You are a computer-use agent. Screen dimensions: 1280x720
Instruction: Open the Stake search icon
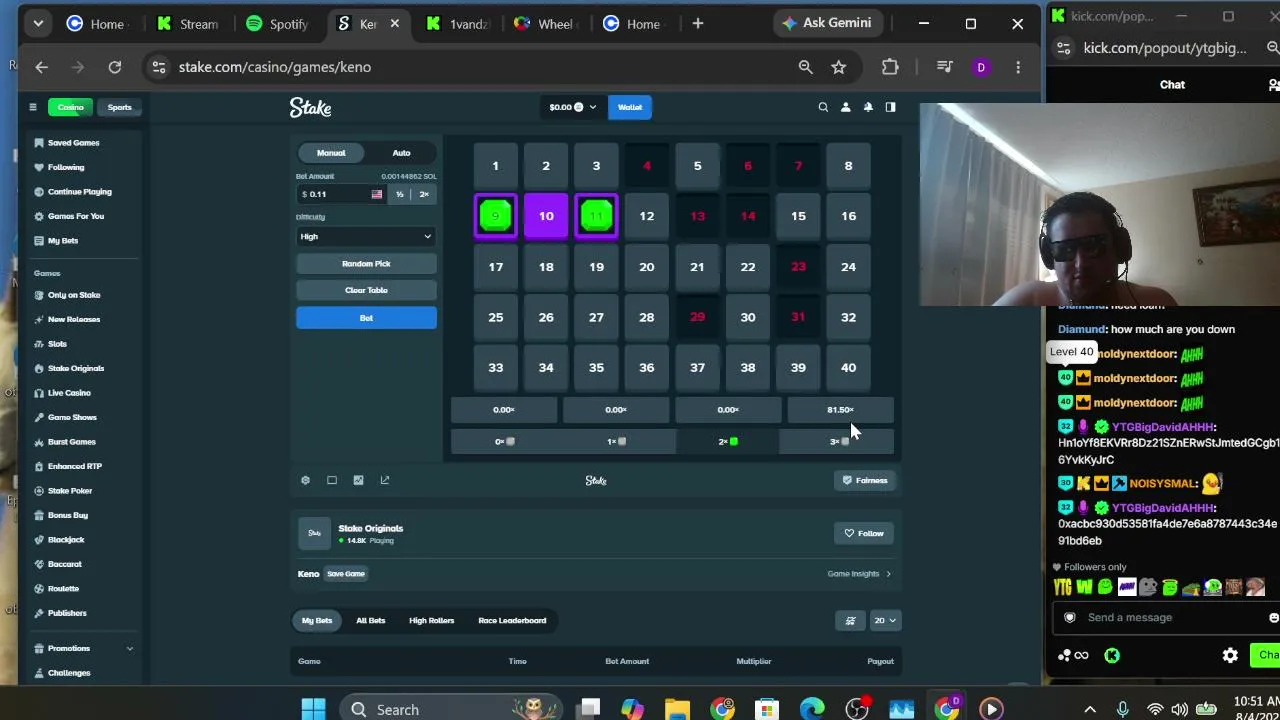click(x=823, y=107)
